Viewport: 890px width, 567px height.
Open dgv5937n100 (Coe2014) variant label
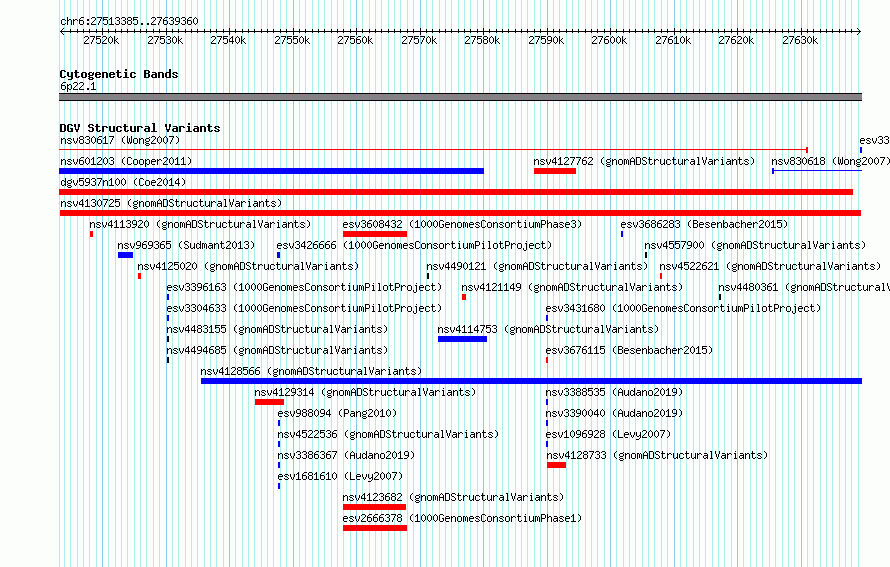[x=123, y=182]
